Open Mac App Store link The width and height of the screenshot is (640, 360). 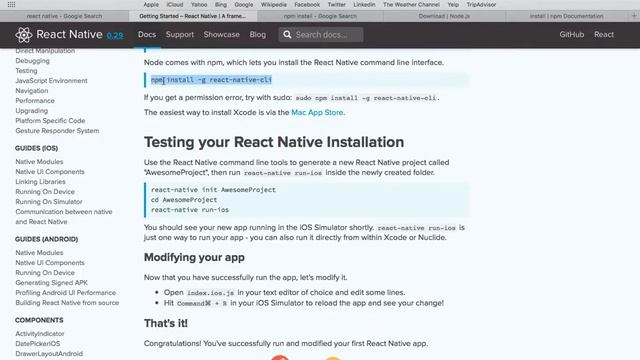[x=318, y=112]
